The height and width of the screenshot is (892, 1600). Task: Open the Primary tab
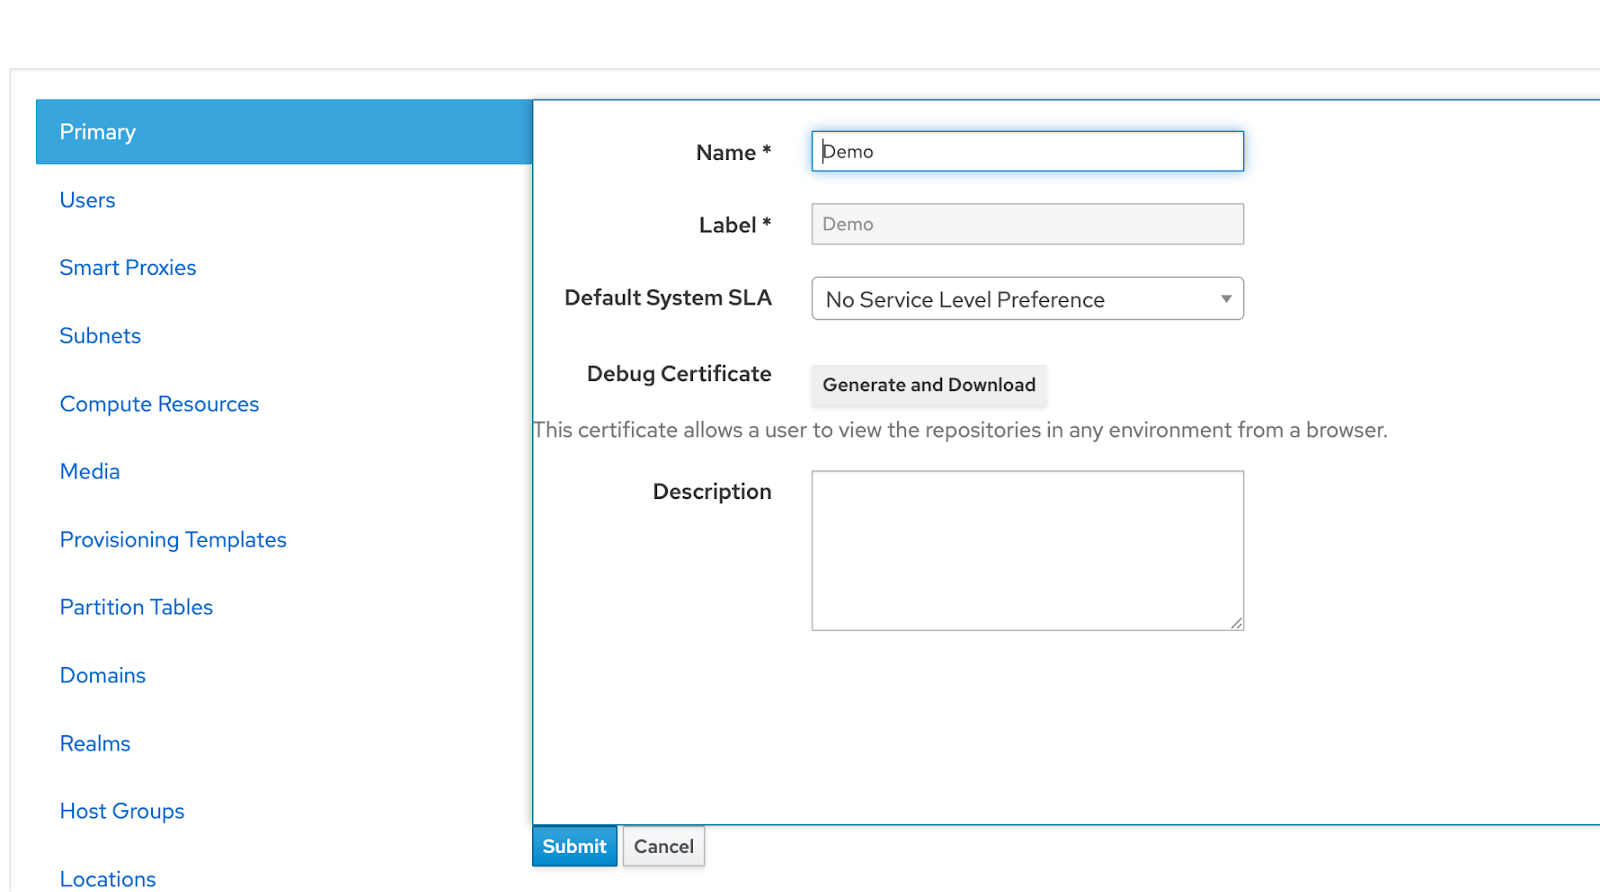pos(98,132)
